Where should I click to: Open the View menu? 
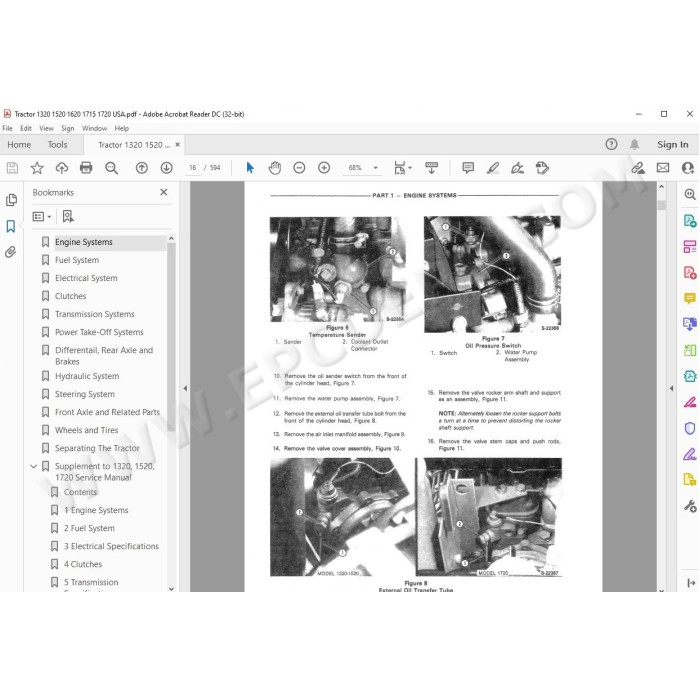(x=46, y=128)
